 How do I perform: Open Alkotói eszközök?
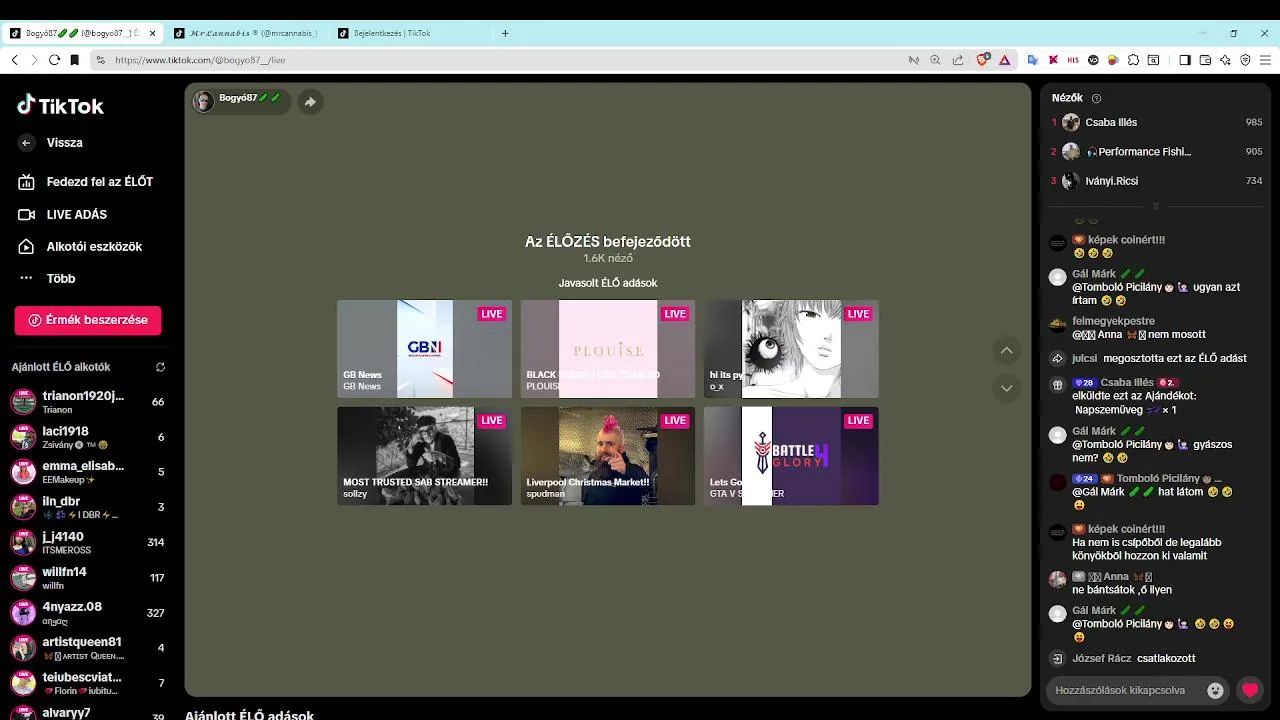tap(81, 246)
